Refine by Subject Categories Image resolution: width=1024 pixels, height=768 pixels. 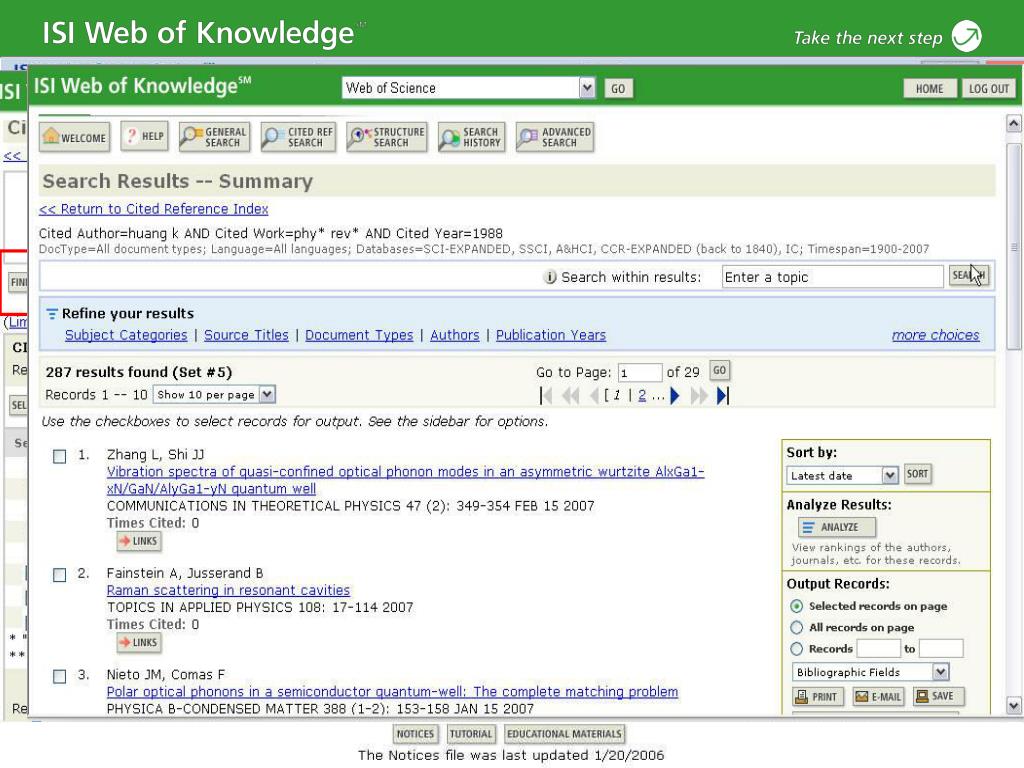(x=126, y=335)
